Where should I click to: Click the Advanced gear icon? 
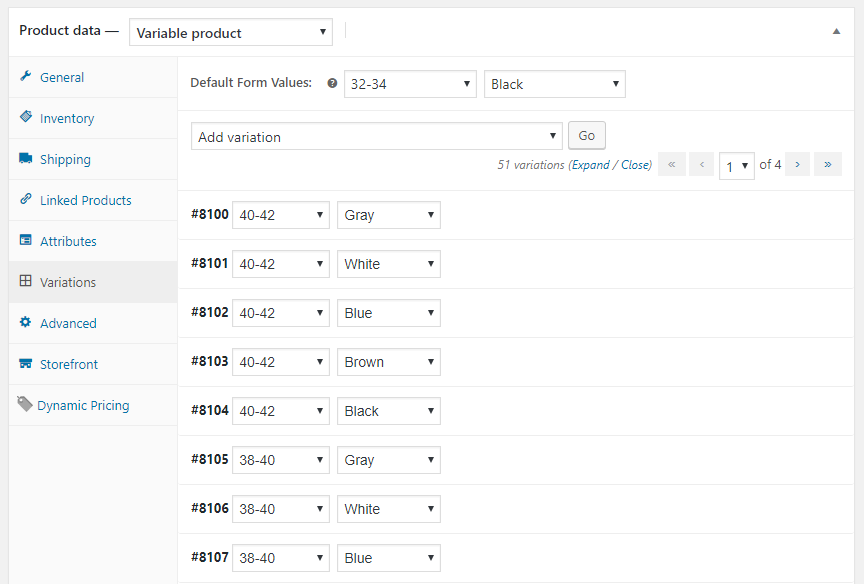[x=25, y=322]
